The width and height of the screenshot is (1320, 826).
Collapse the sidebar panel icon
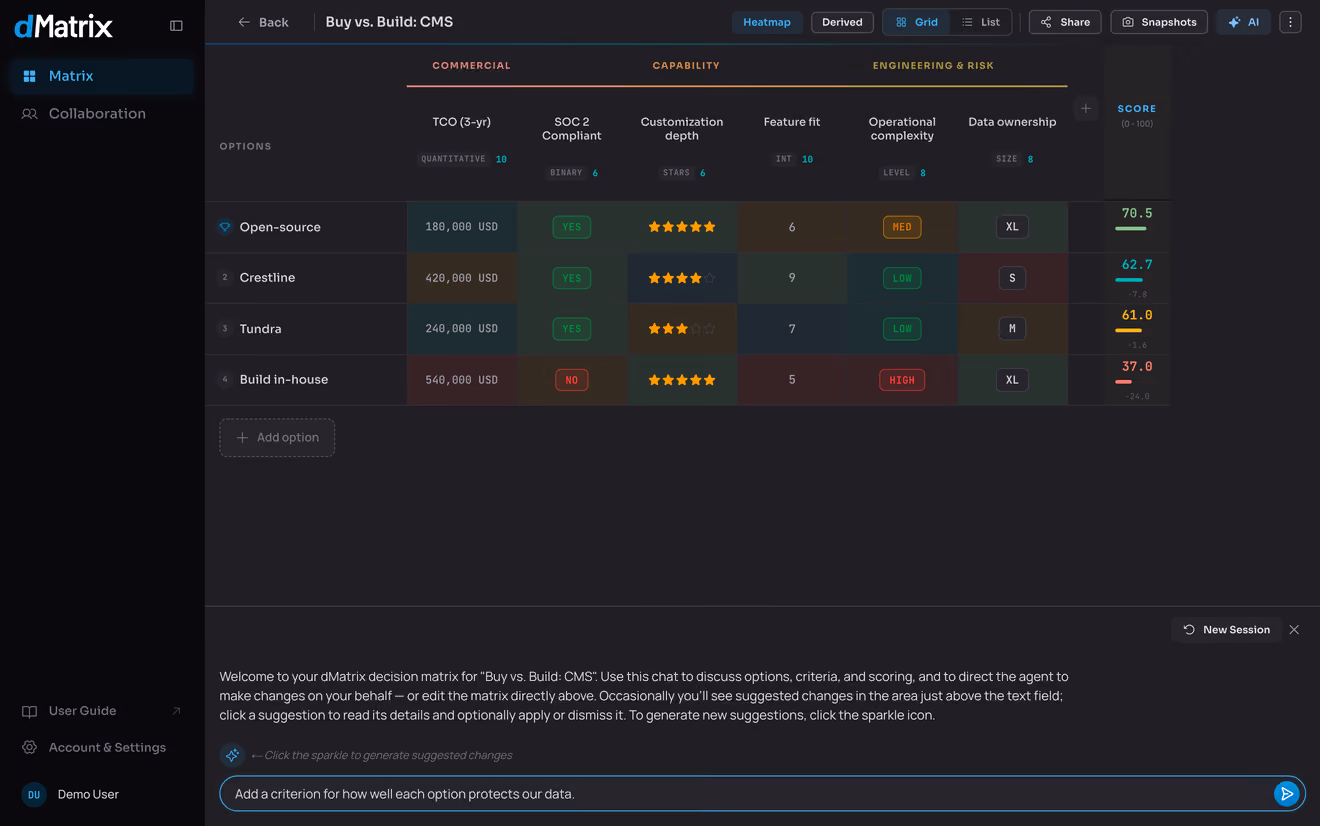point(176,26)
